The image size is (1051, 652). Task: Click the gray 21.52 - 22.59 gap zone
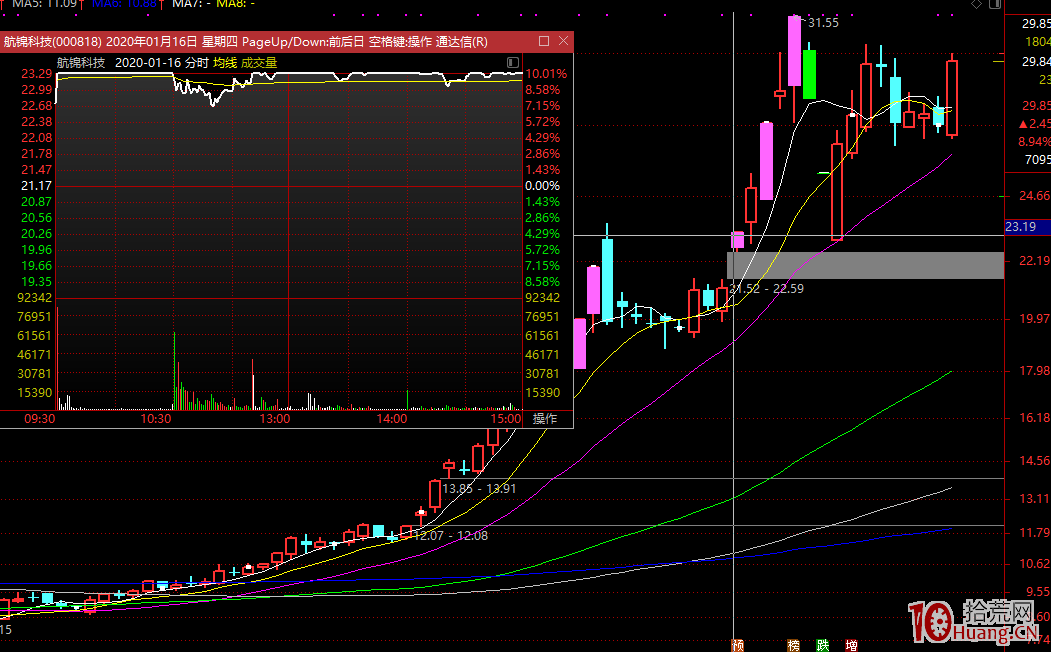pos(865,265)
